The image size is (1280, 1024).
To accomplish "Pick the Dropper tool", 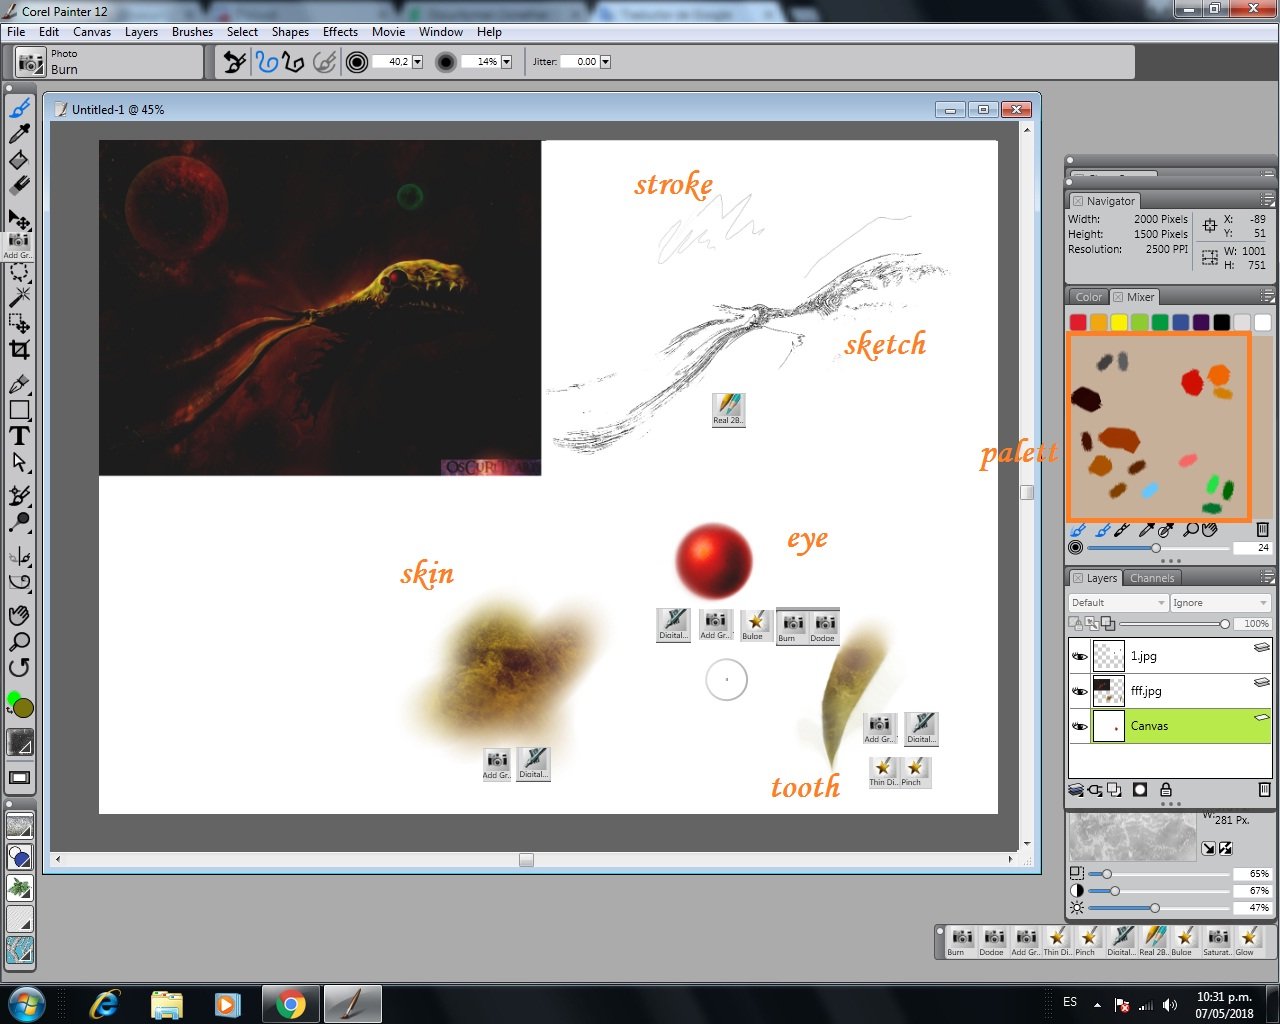I will (x=19, y=134).
